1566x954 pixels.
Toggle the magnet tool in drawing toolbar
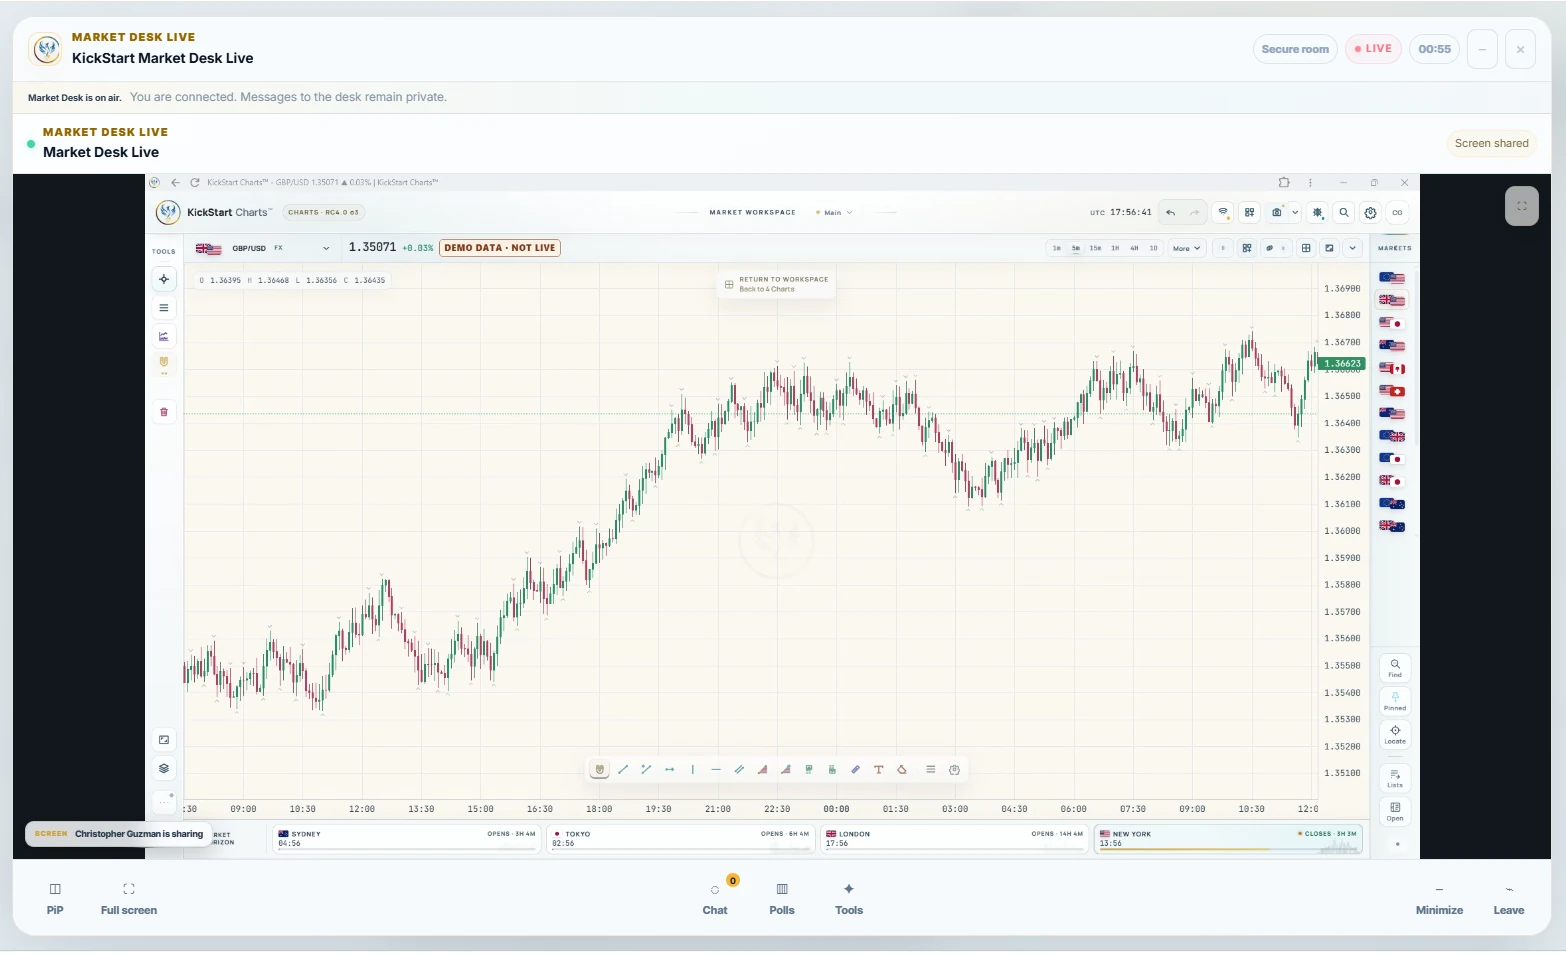(600, 770)
